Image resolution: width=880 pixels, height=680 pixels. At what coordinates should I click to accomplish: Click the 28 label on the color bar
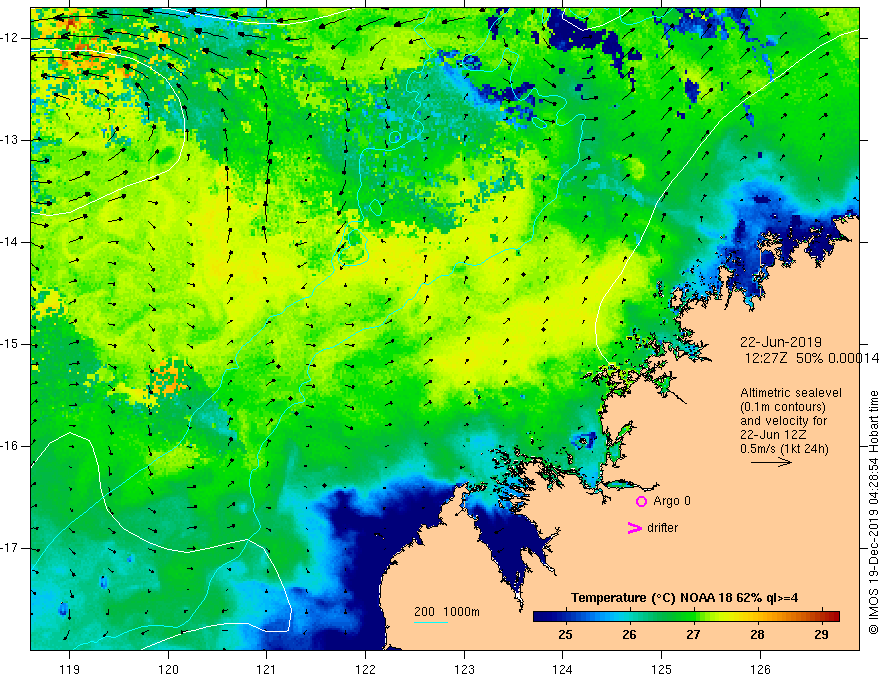click(757, 635)
